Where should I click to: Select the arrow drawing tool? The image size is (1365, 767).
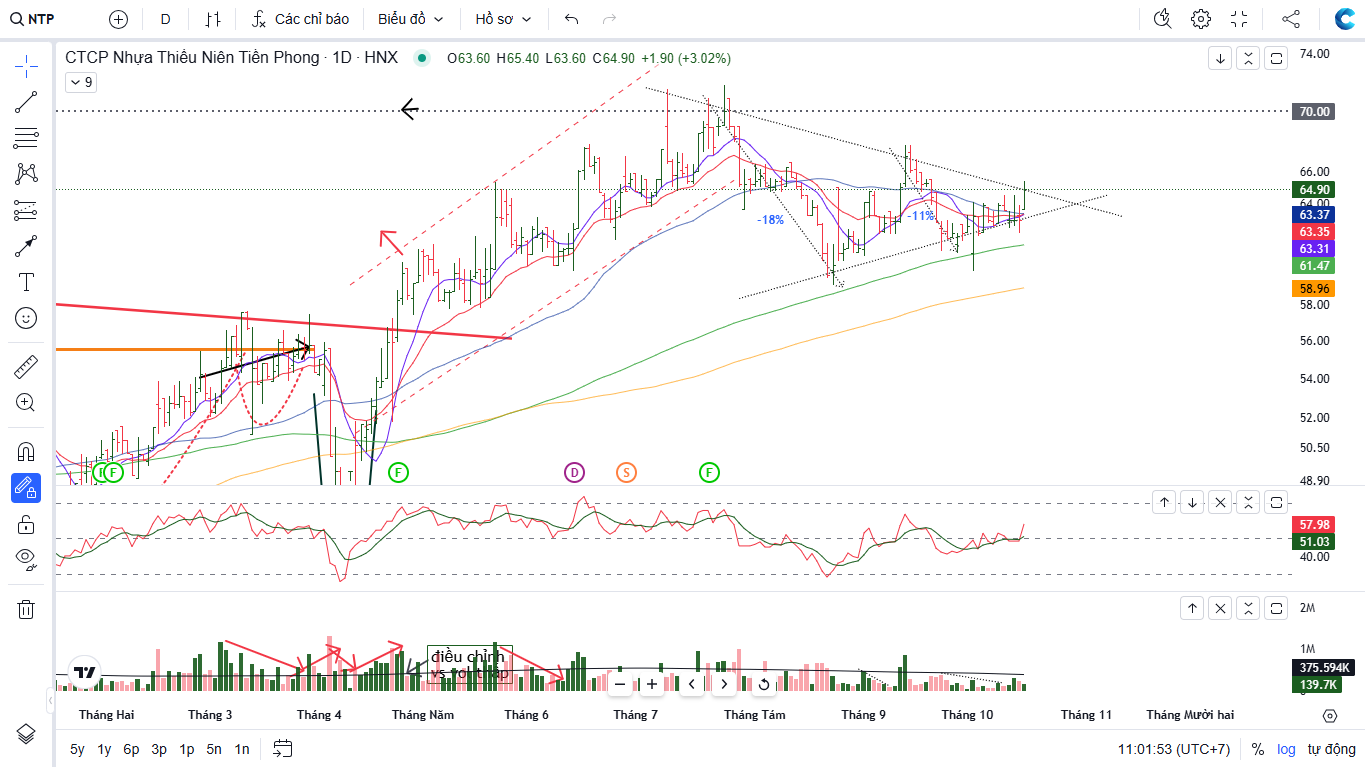pos(26,246)
